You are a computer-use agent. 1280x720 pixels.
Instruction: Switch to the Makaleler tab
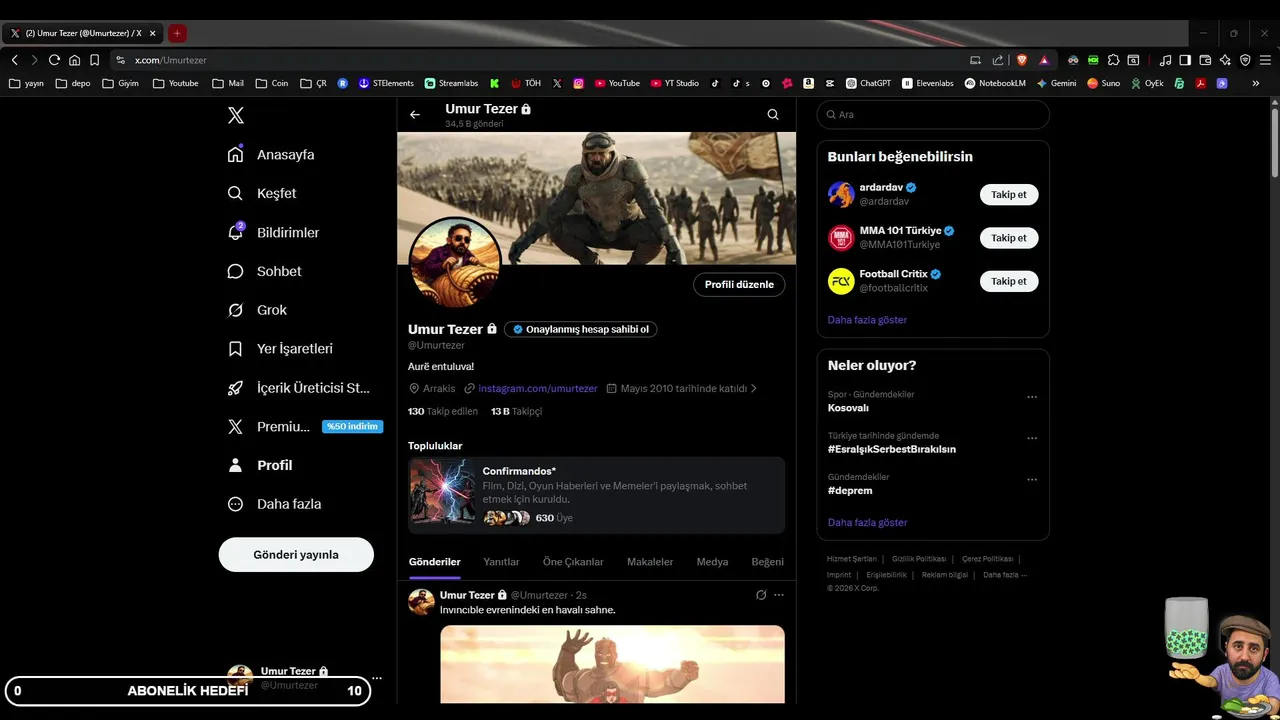[650, 562]
